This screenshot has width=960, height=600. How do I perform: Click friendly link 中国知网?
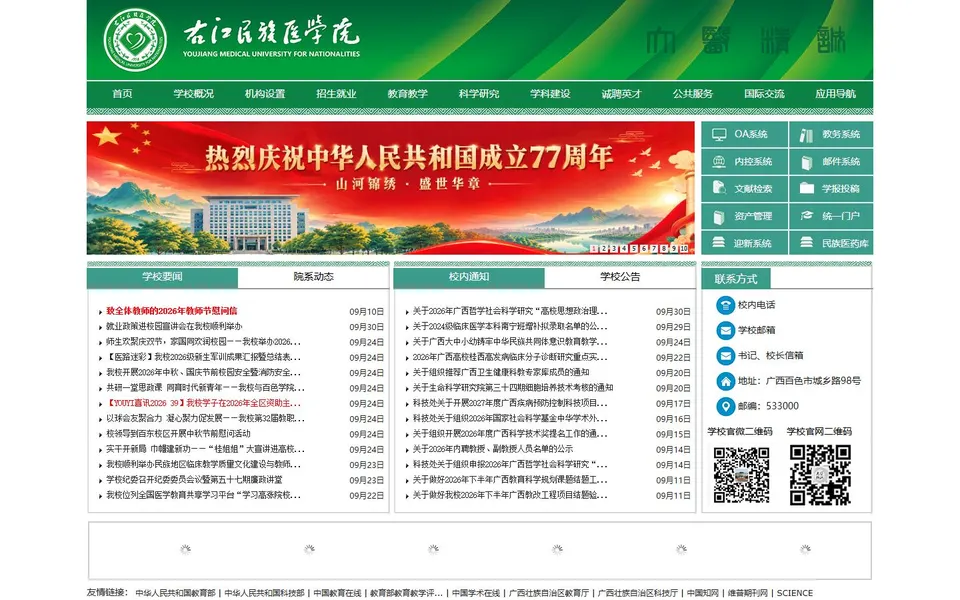tap(703, 593)
